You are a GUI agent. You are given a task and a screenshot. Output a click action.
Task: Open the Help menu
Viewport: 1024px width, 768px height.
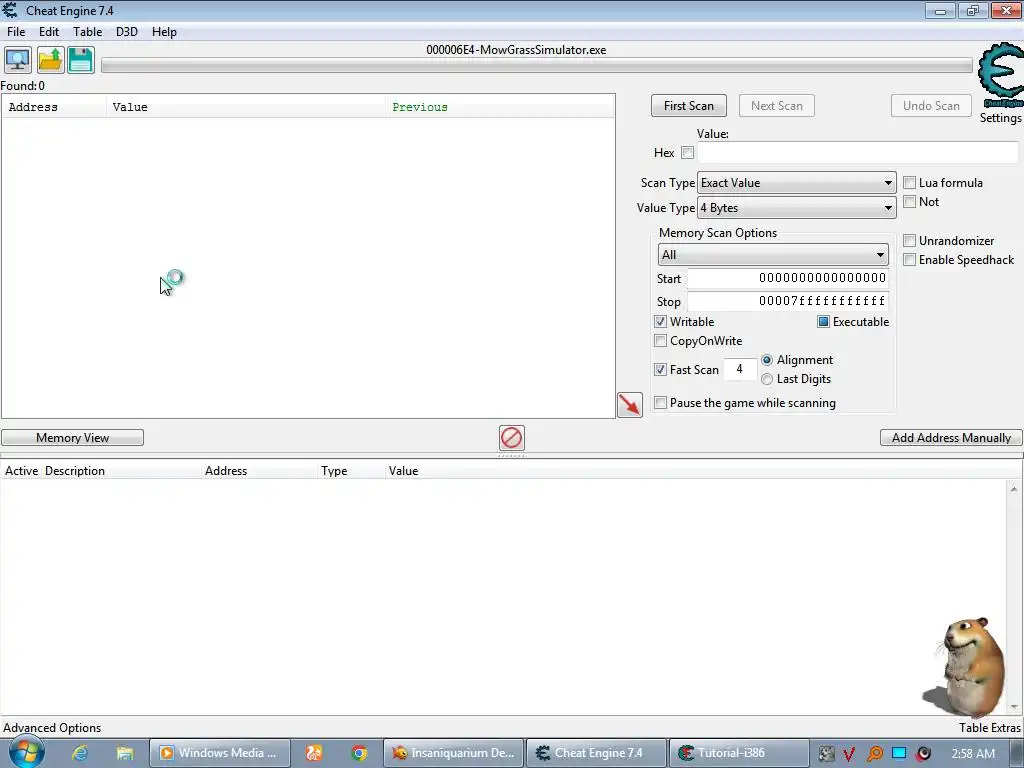point(164,31)
